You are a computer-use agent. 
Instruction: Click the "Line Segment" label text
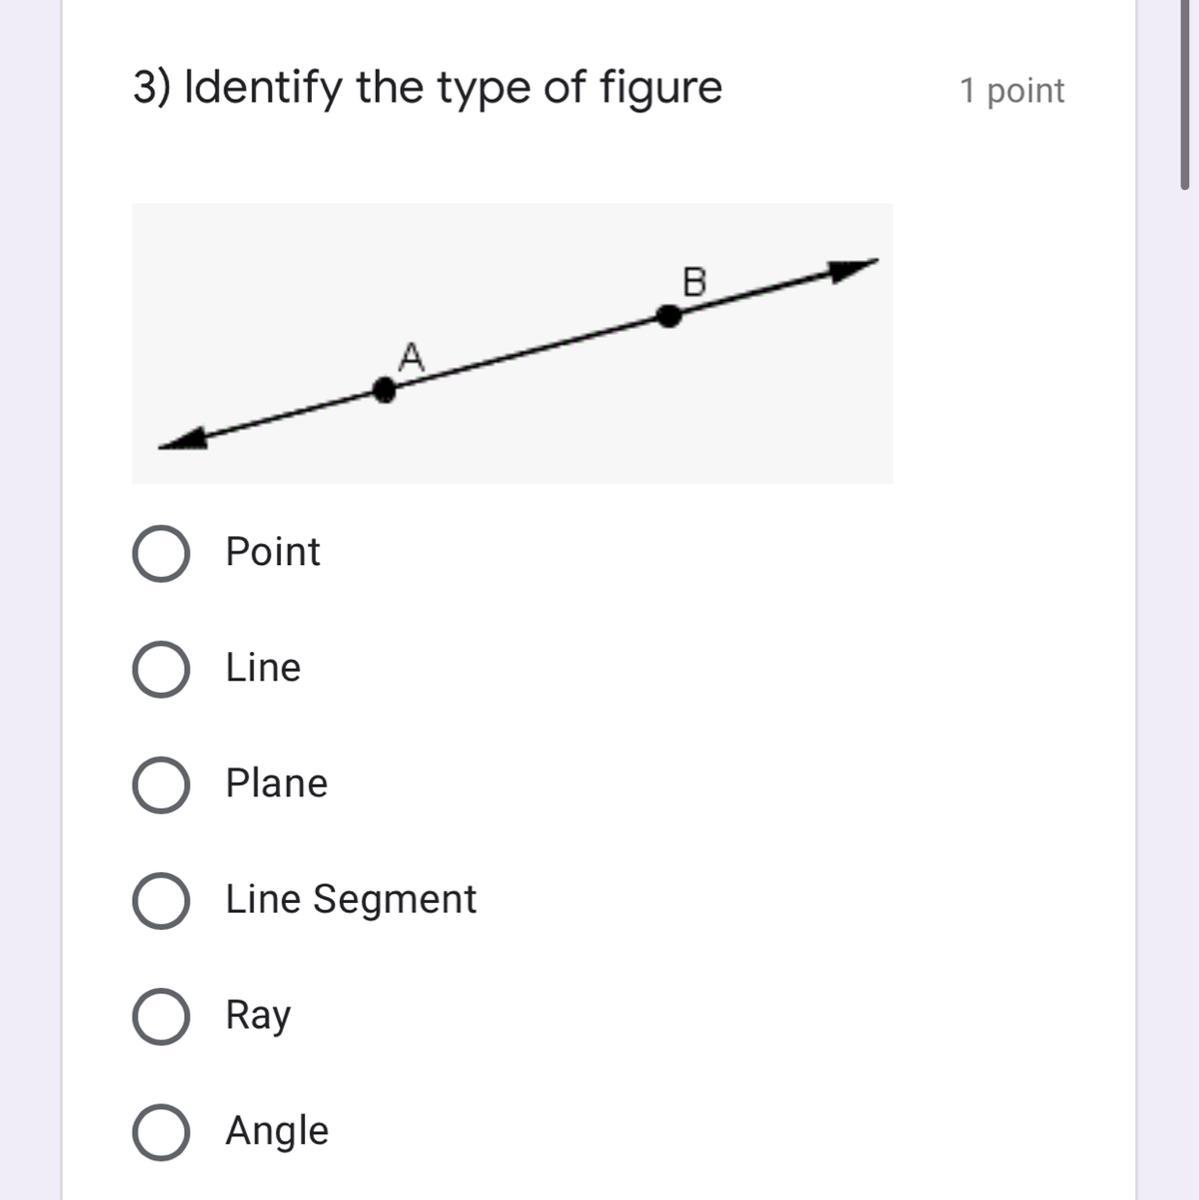click(x=350, y=899)
